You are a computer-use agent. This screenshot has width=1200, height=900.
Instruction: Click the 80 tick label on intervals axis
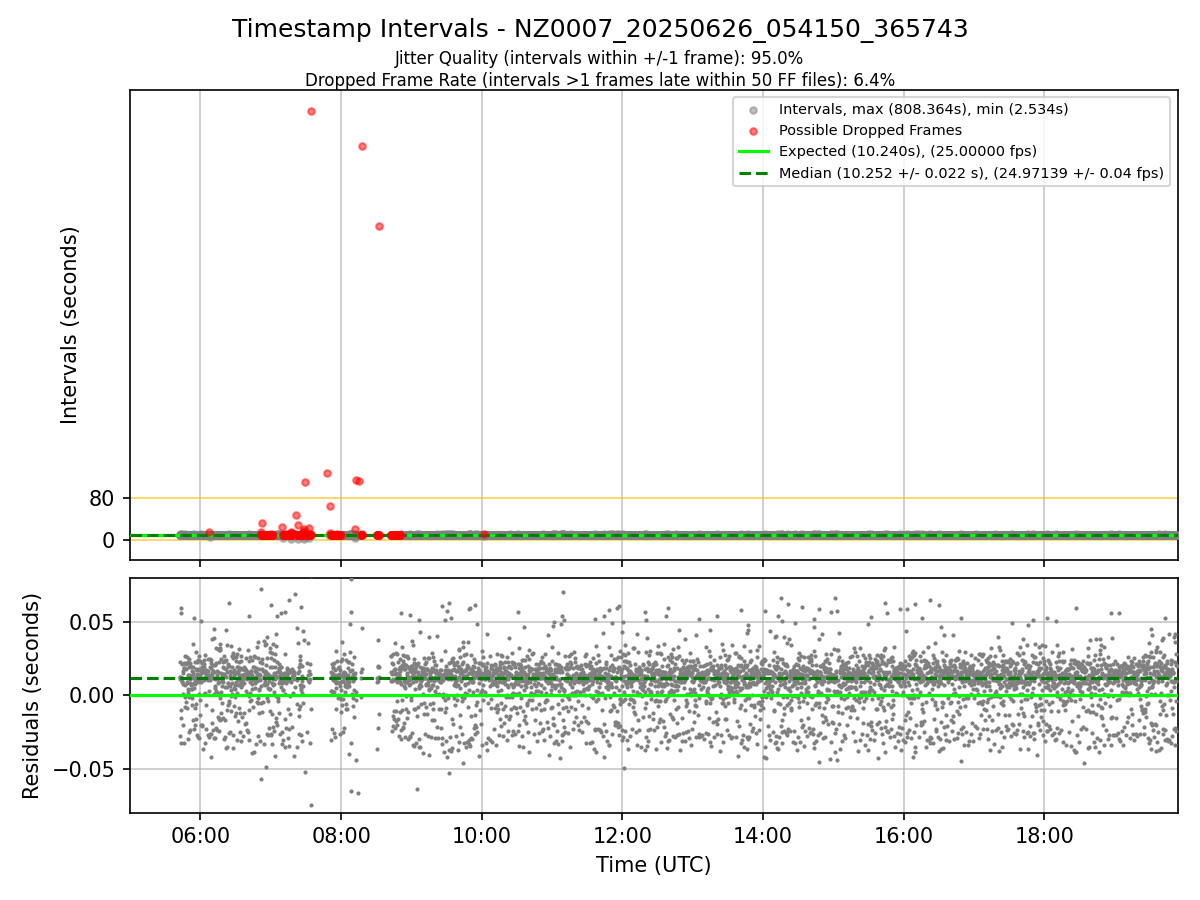pyautogui.click(x=104, y=498)
